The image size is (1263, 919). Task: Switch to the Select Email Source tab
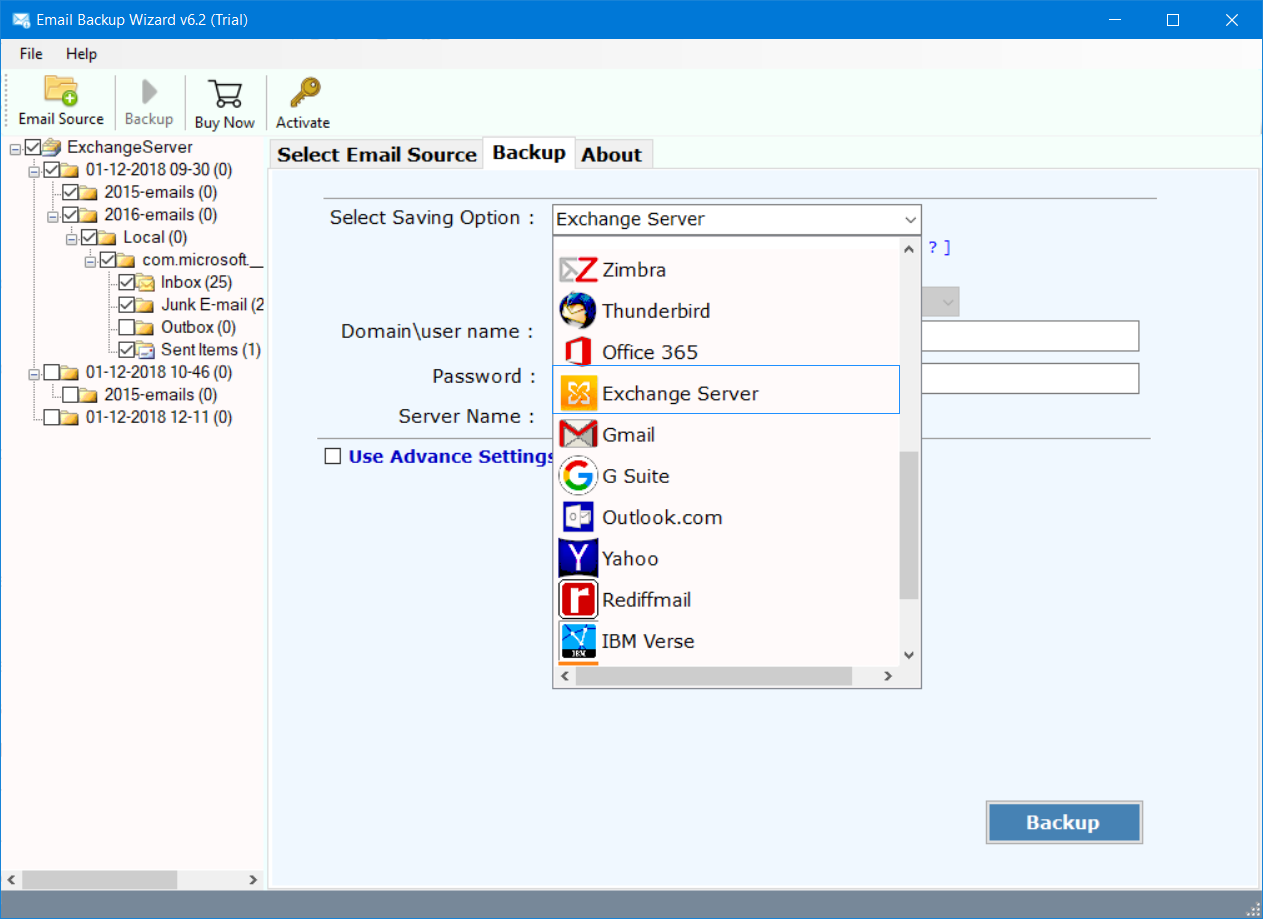pyautogui.click(x=377, y=154)
